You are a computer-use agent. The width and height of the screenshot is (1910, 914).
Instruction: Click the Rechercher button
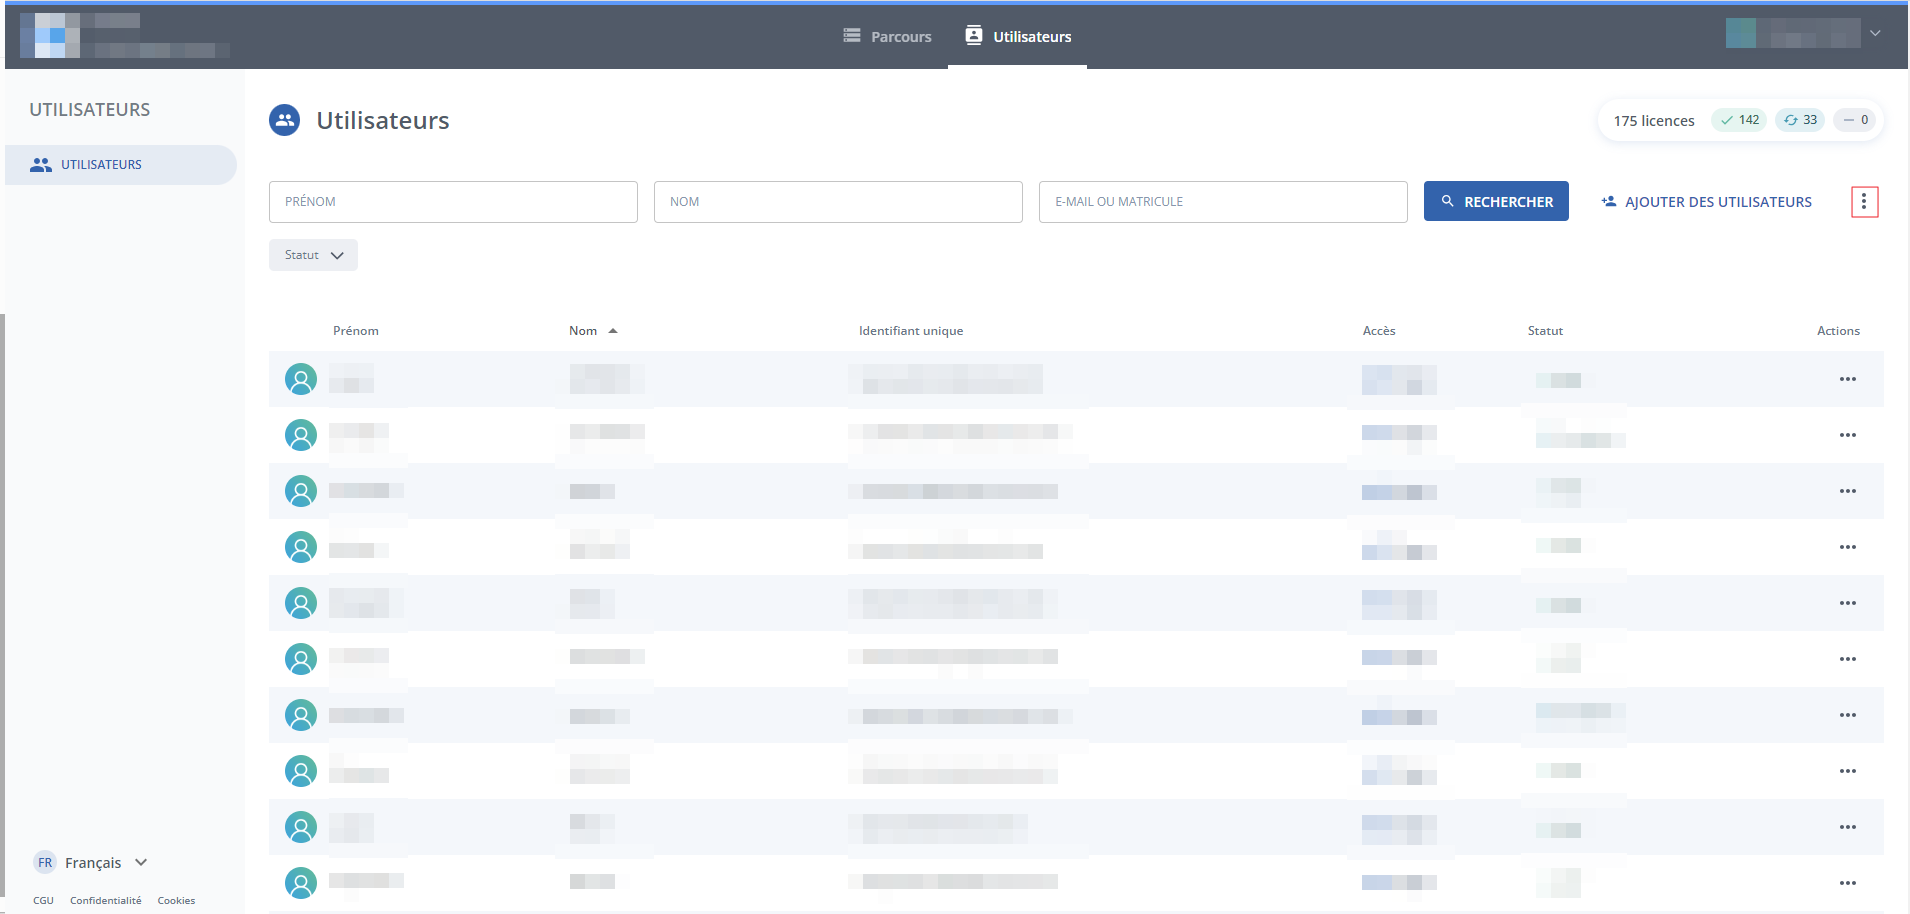(x=1496, y=202)
